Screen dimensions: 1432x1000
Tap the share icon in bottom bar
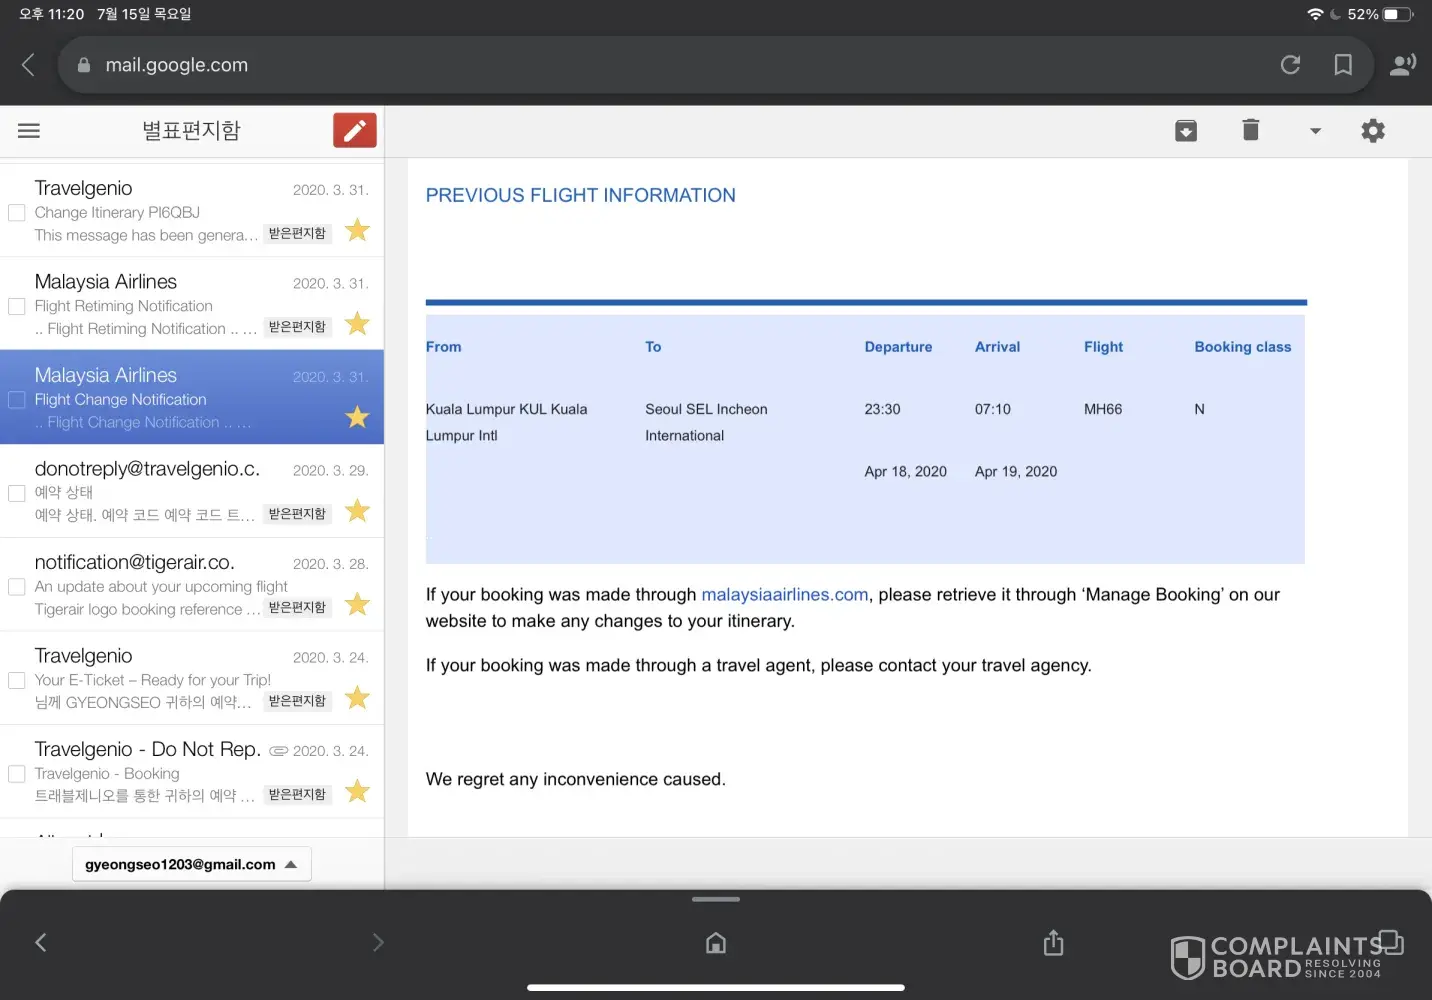click(1053, 943)
